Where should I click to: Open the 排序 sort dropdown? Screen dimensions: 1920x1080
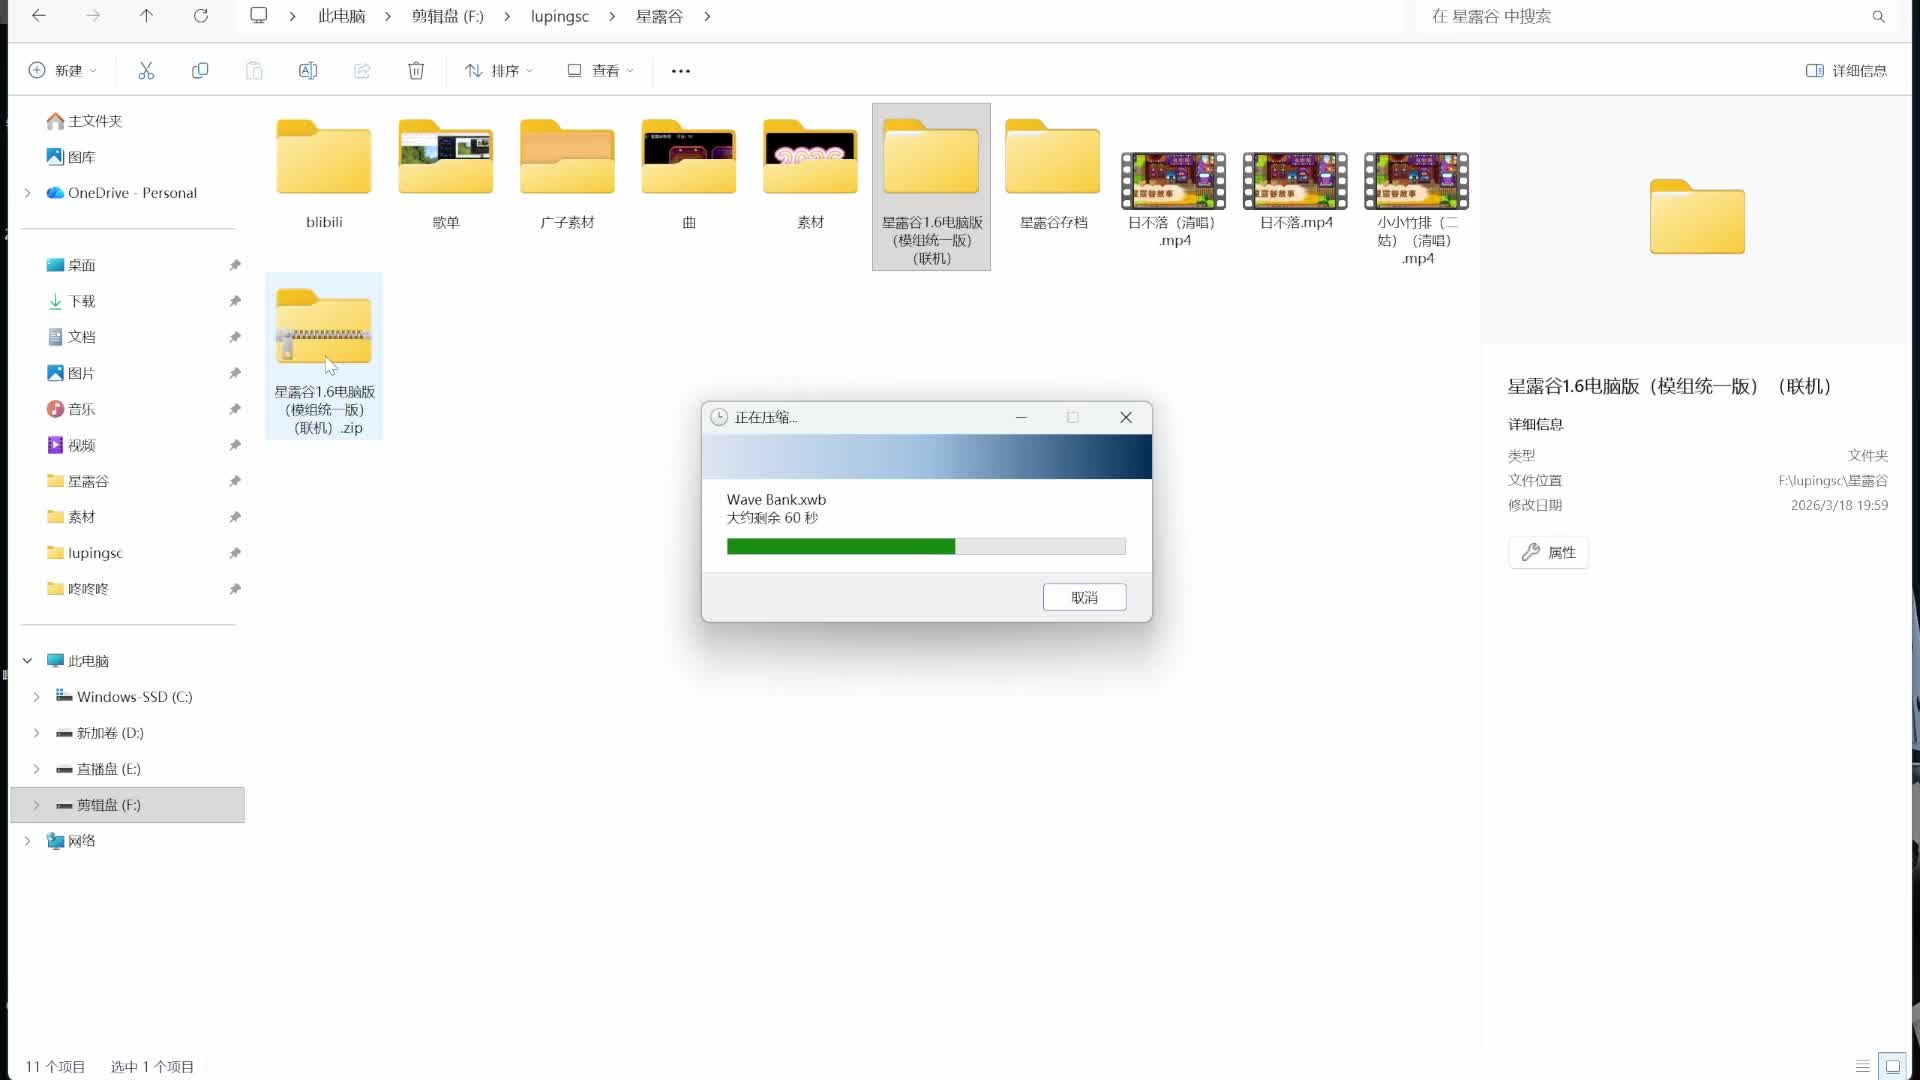click(x=498, y=70)
